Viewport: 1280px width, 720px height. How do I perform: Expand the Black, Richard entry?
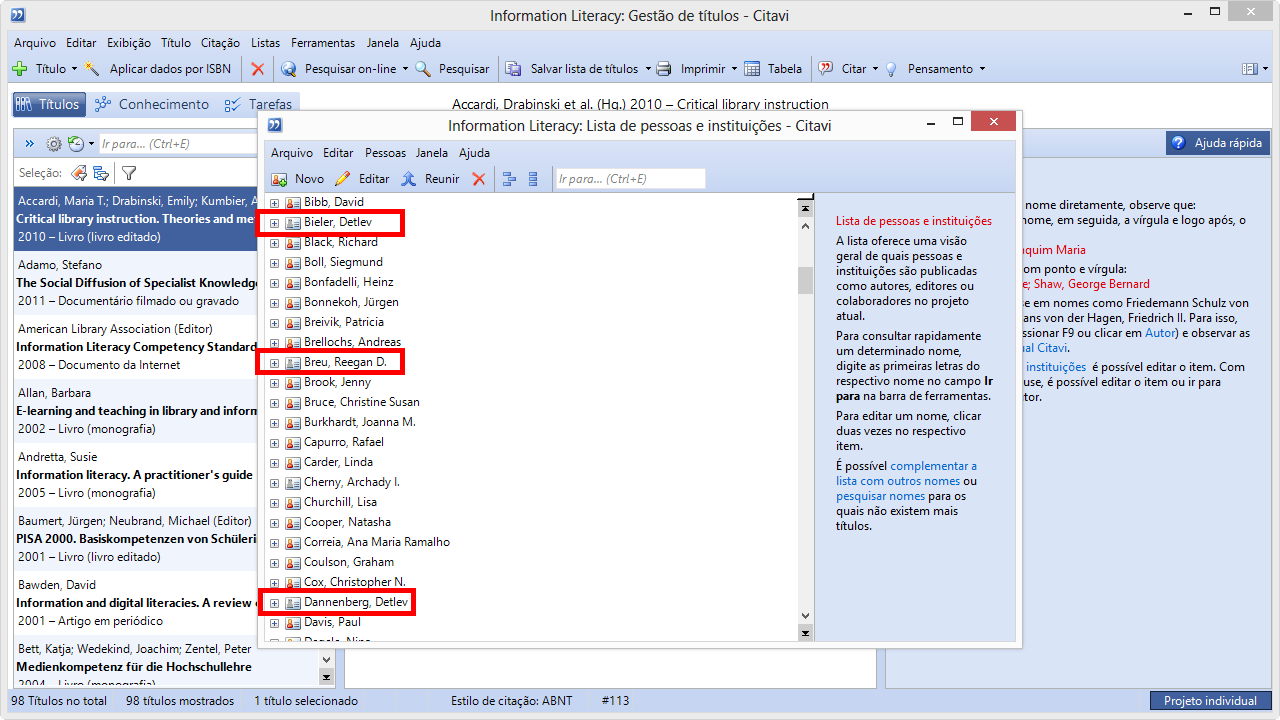tap(274, 243)
